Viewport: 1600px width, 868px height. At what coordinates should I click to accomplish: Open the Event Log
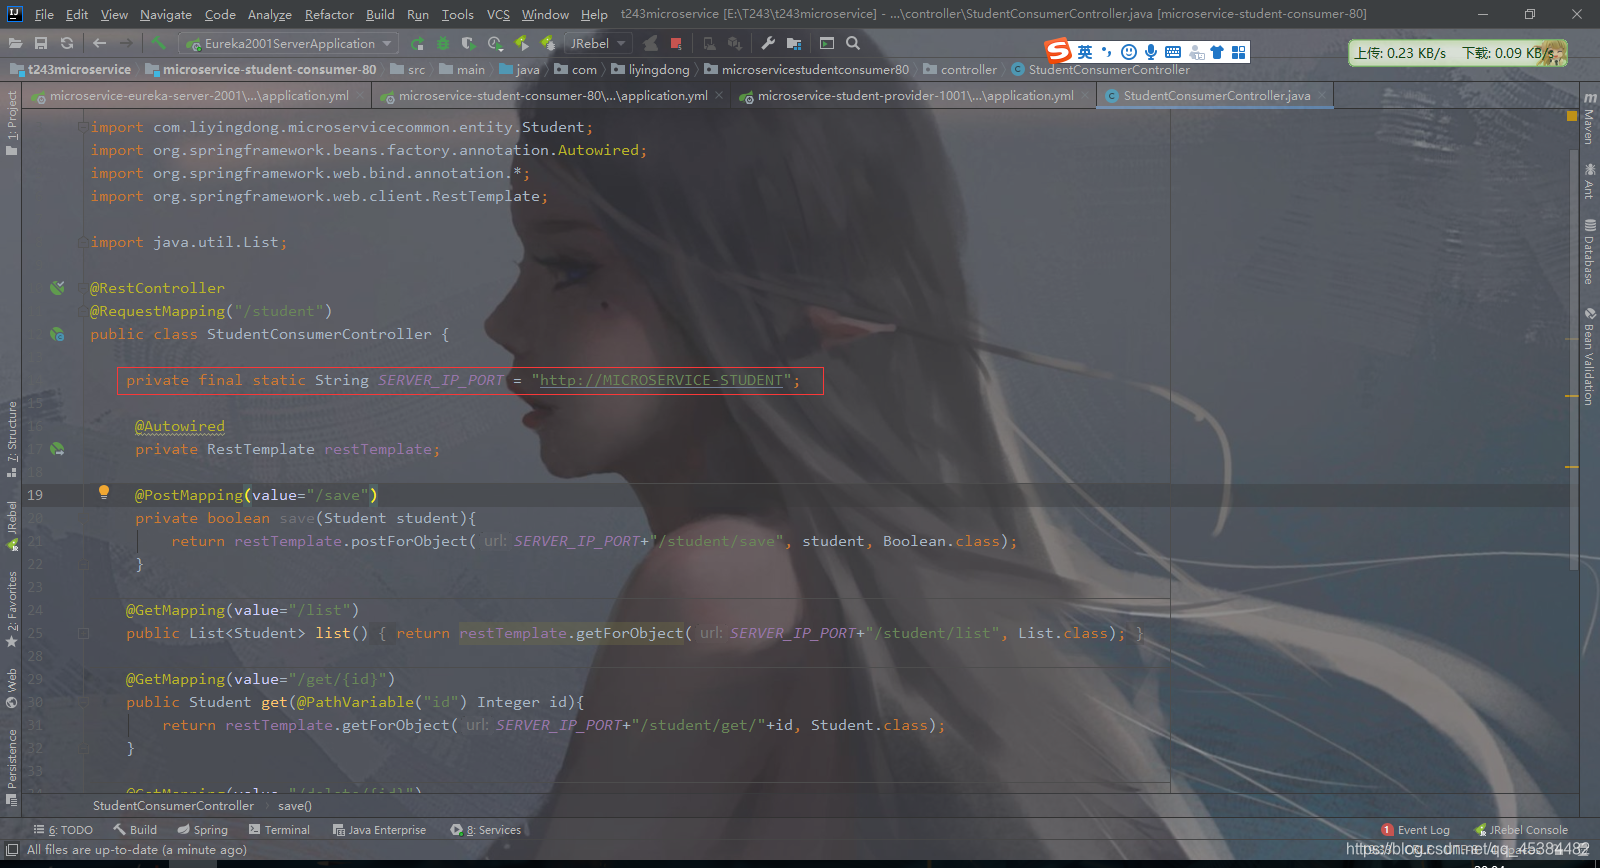[1415, 830]
